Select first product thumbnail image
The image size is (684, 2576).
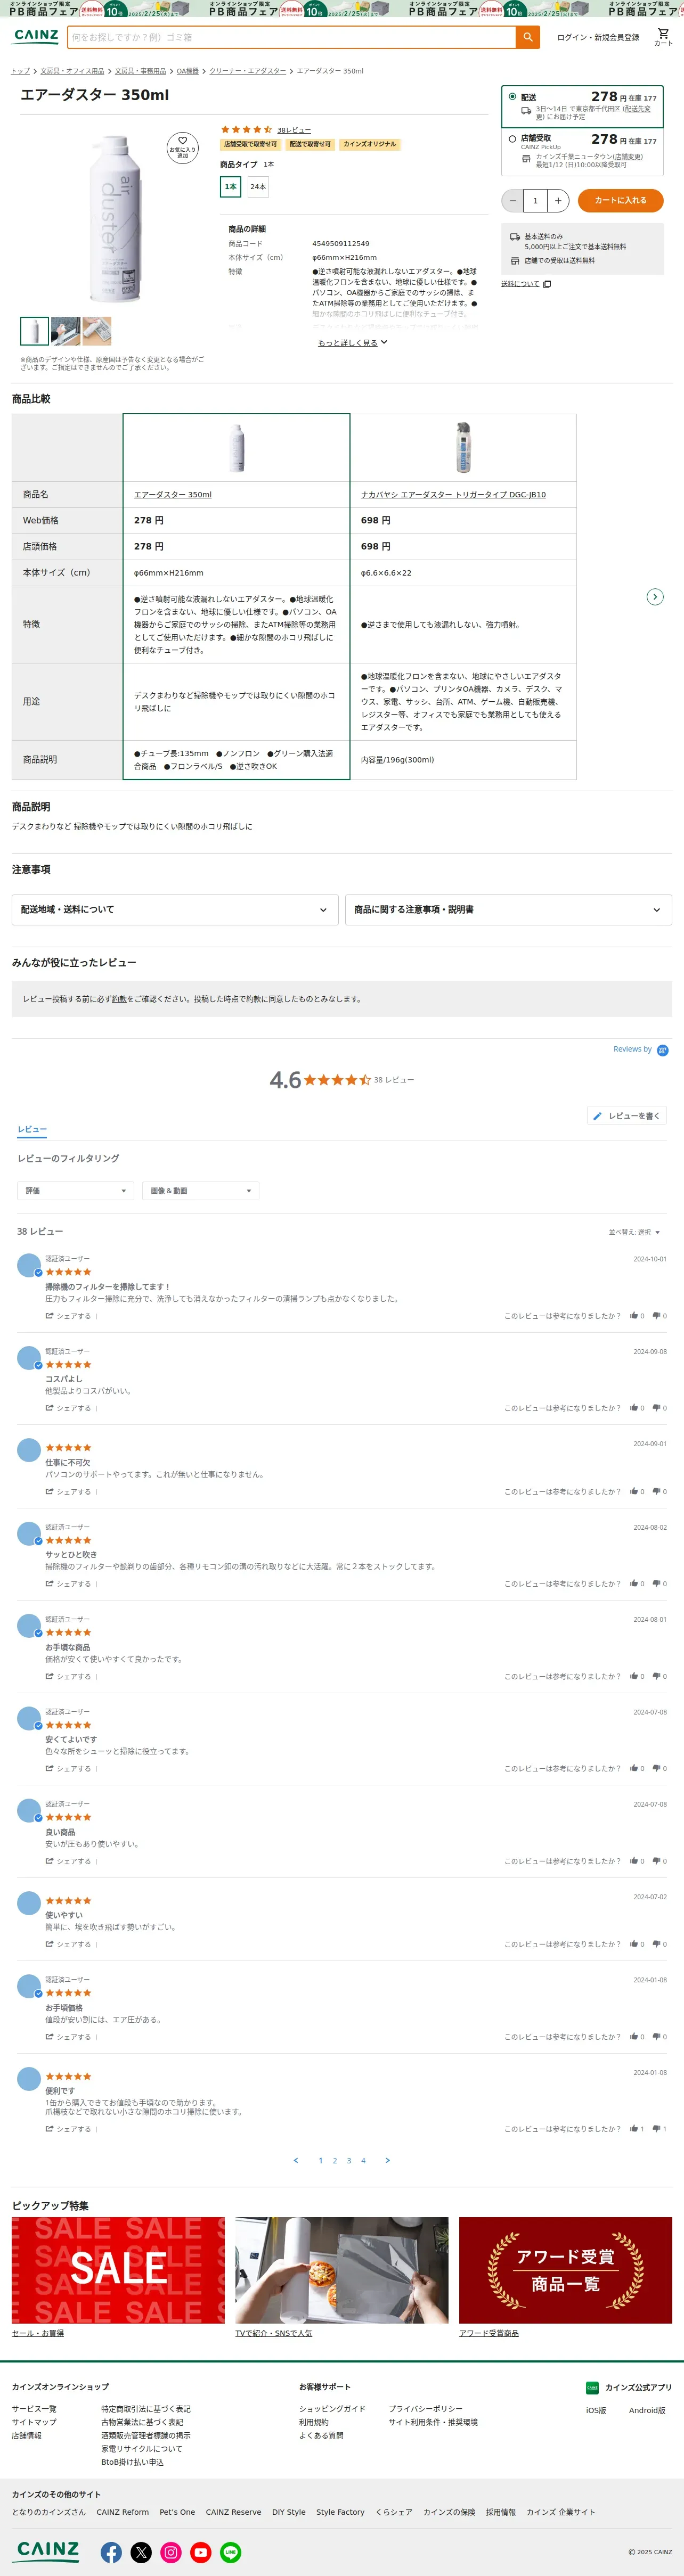click(x=34, y=331)
